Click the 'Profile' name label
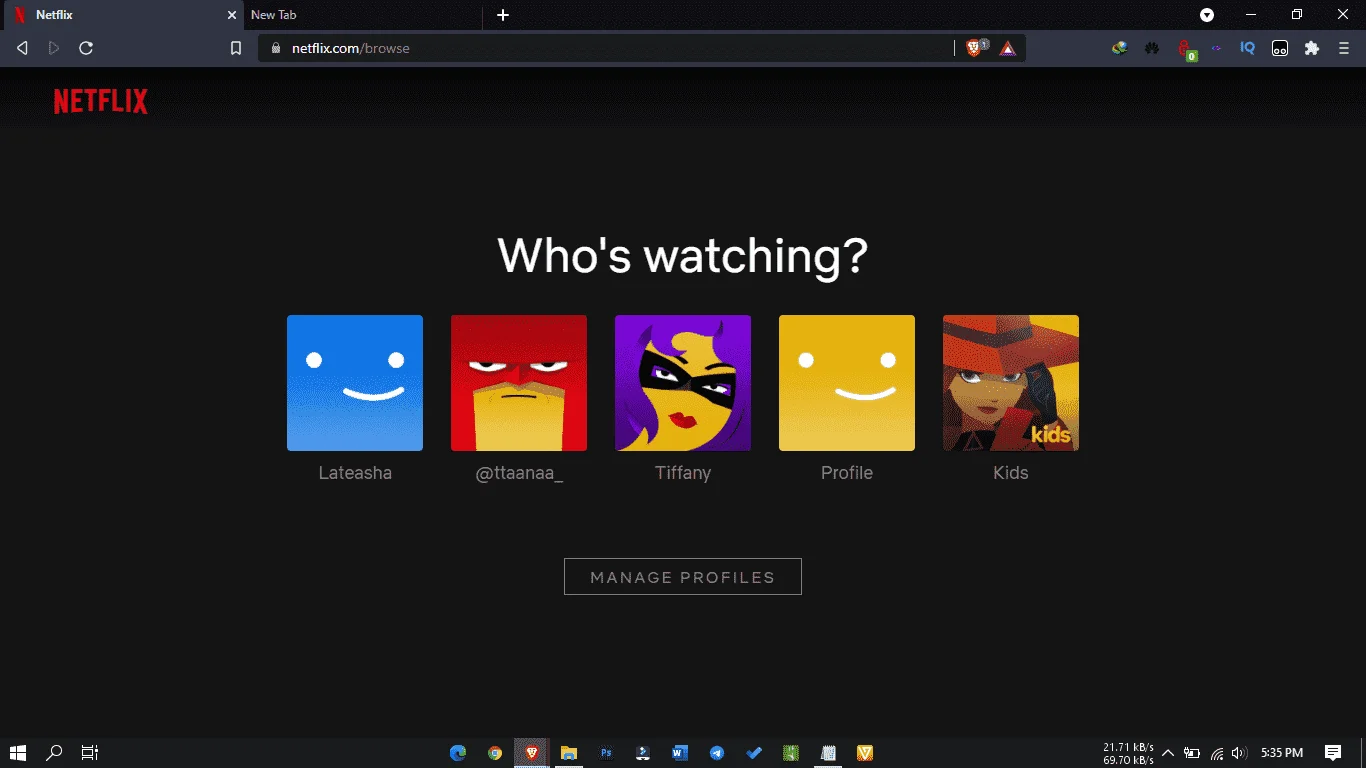1366x768 pixels. (847, 473)
